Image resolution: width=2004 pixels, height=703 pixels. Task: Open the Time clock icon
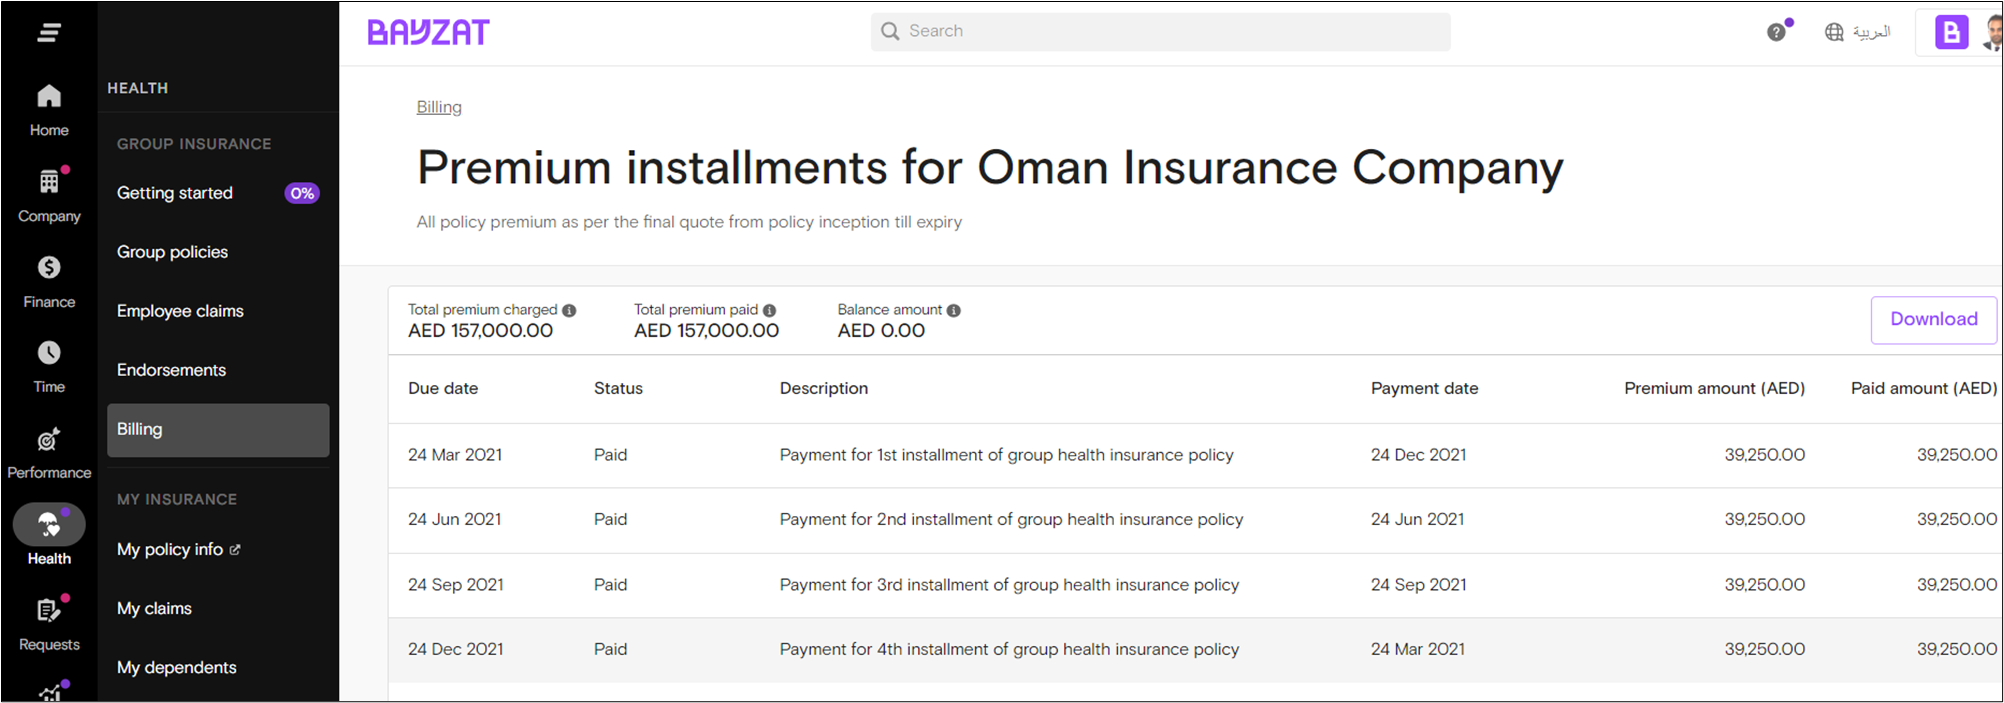[49, 353]
